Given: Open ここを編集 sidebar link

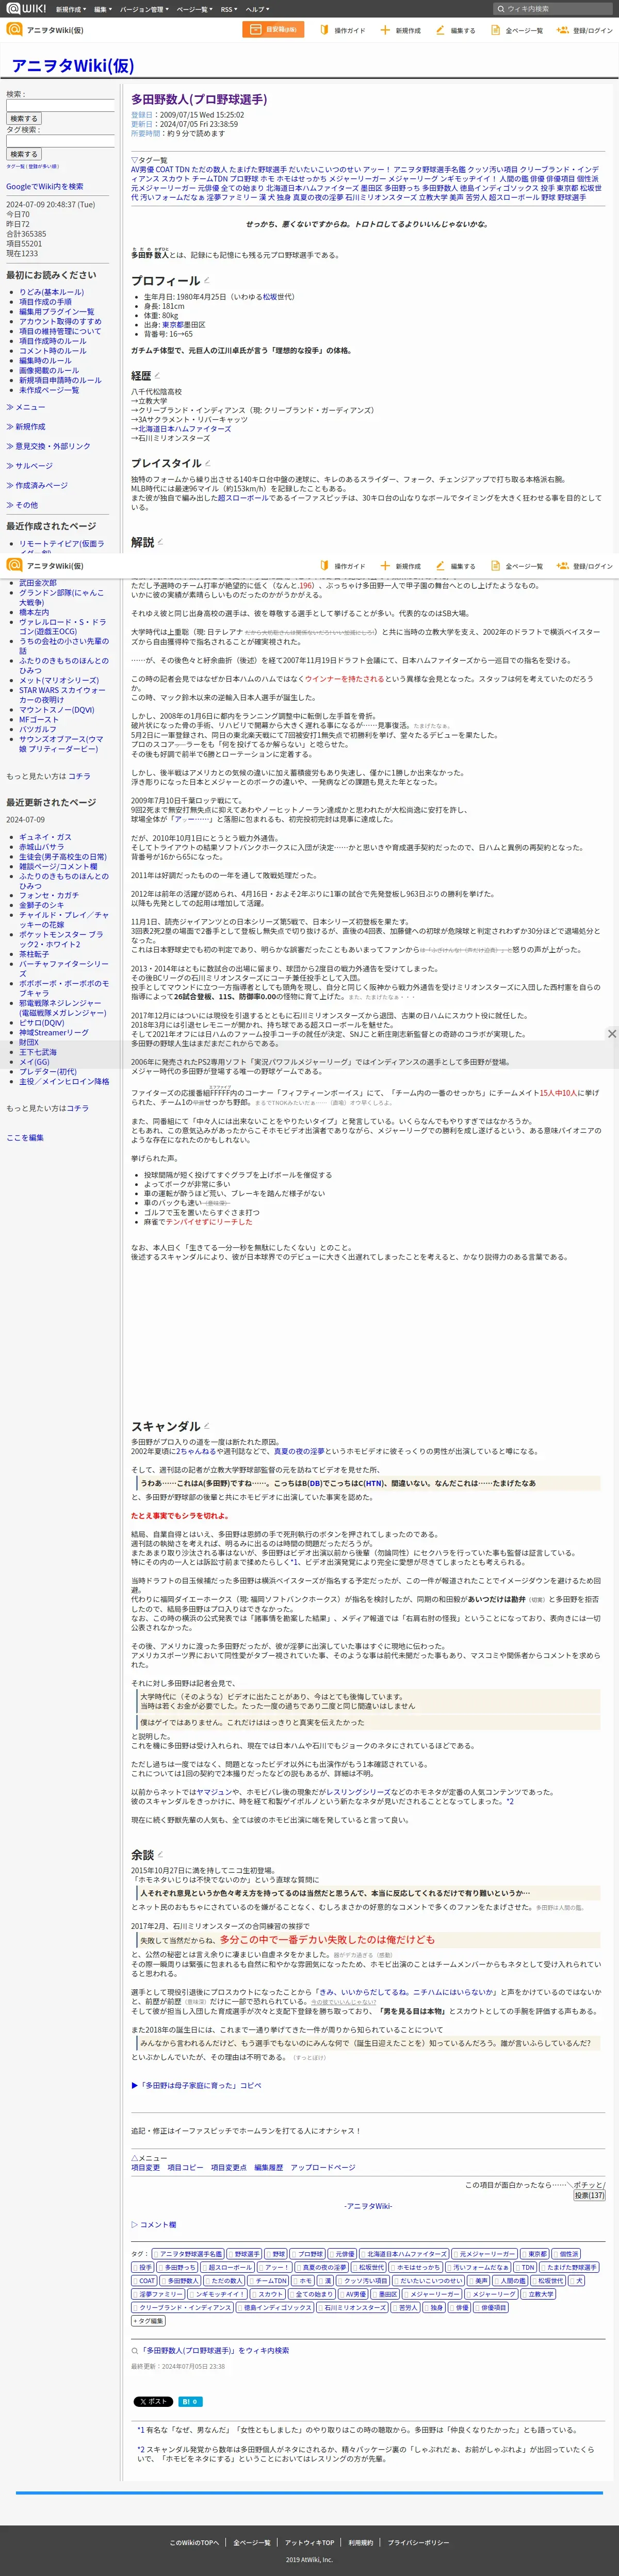Looking at the screenshot, I should [25, 1138].
